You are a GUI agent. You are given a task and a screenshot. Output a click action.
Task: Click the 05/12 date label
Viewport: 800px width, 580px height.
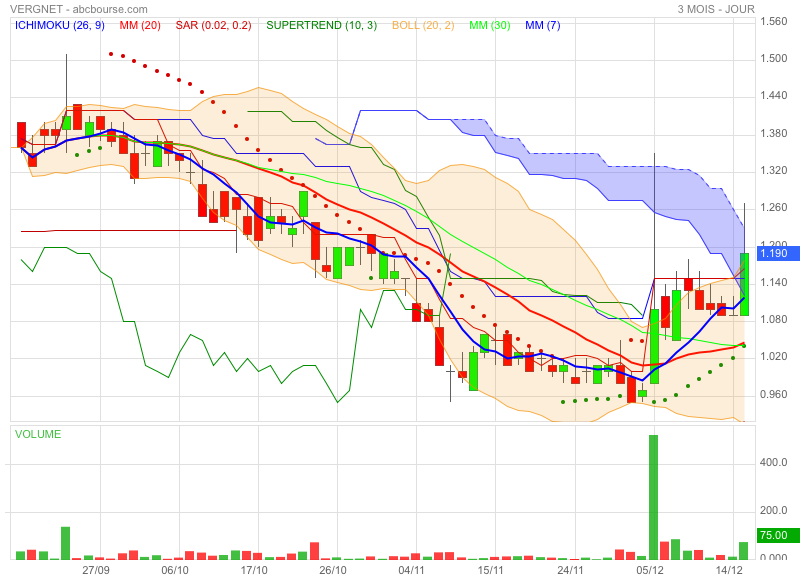pos(649,570)
